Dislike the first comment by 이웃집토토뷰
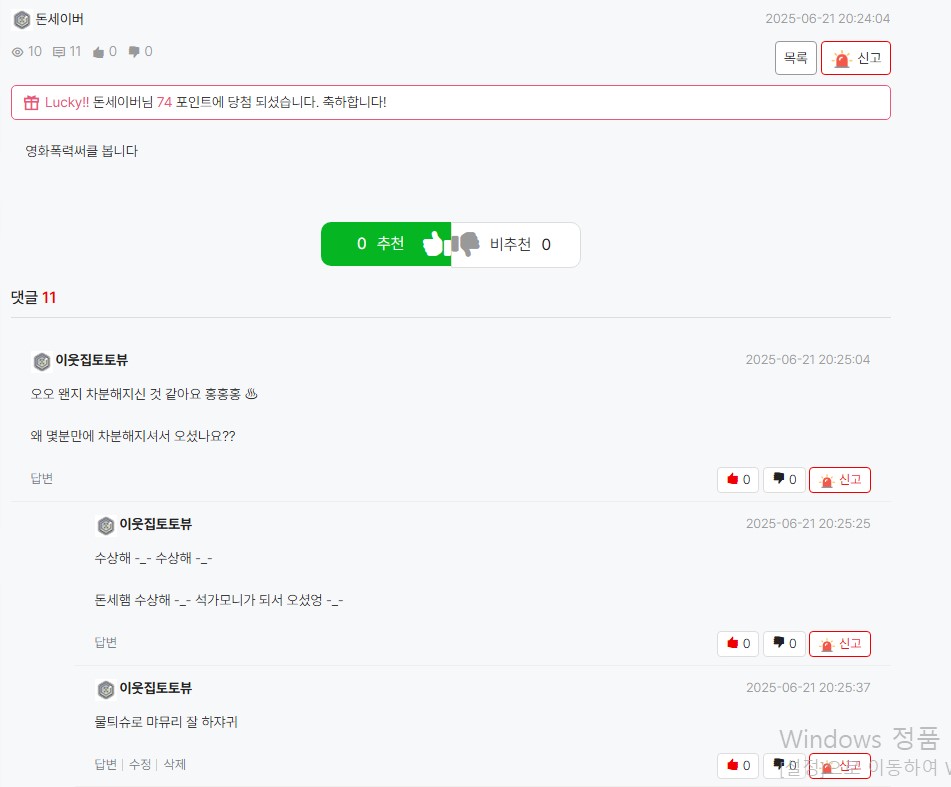The width and height of the screenshot is (951, 787). coord(784,480)
